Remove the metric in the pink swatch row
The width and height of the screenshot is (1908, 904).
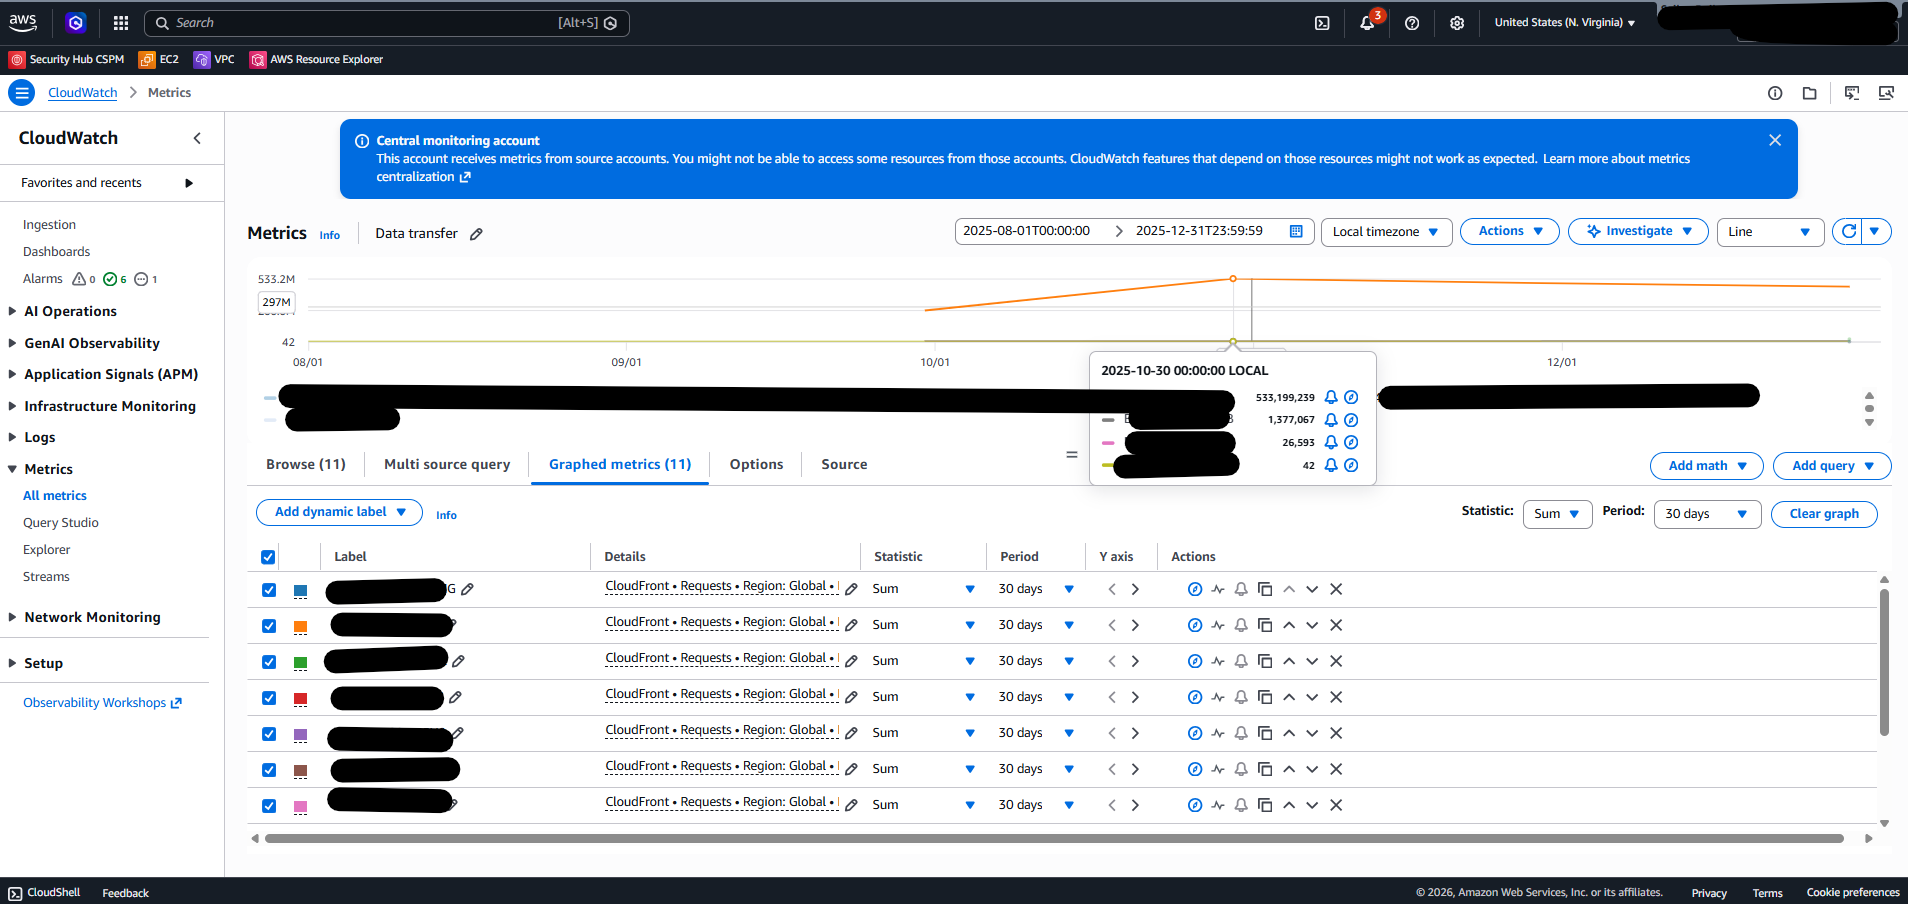1336,805
